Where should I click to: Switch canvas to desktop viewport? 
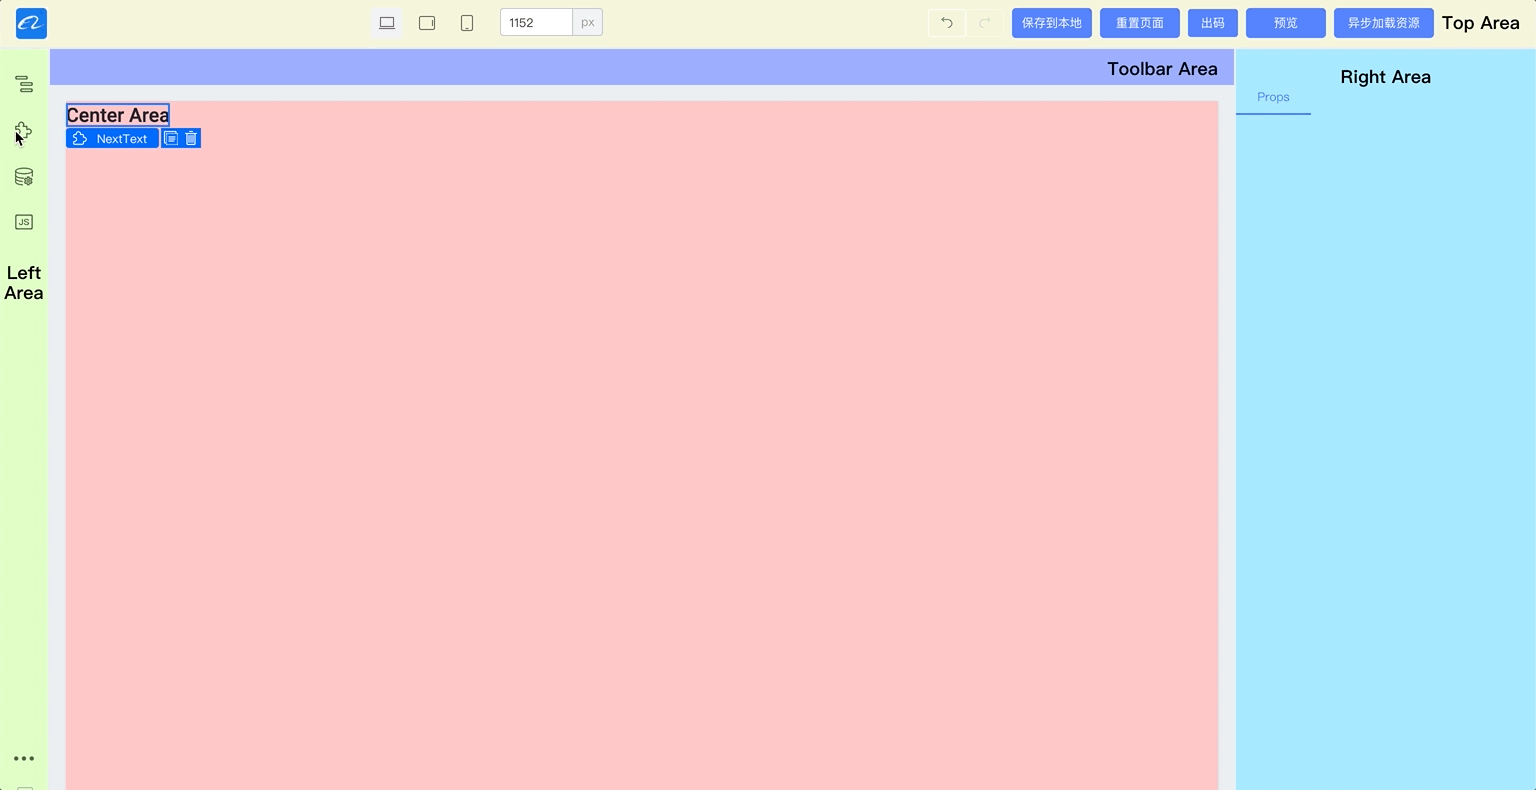pos(387,22)
